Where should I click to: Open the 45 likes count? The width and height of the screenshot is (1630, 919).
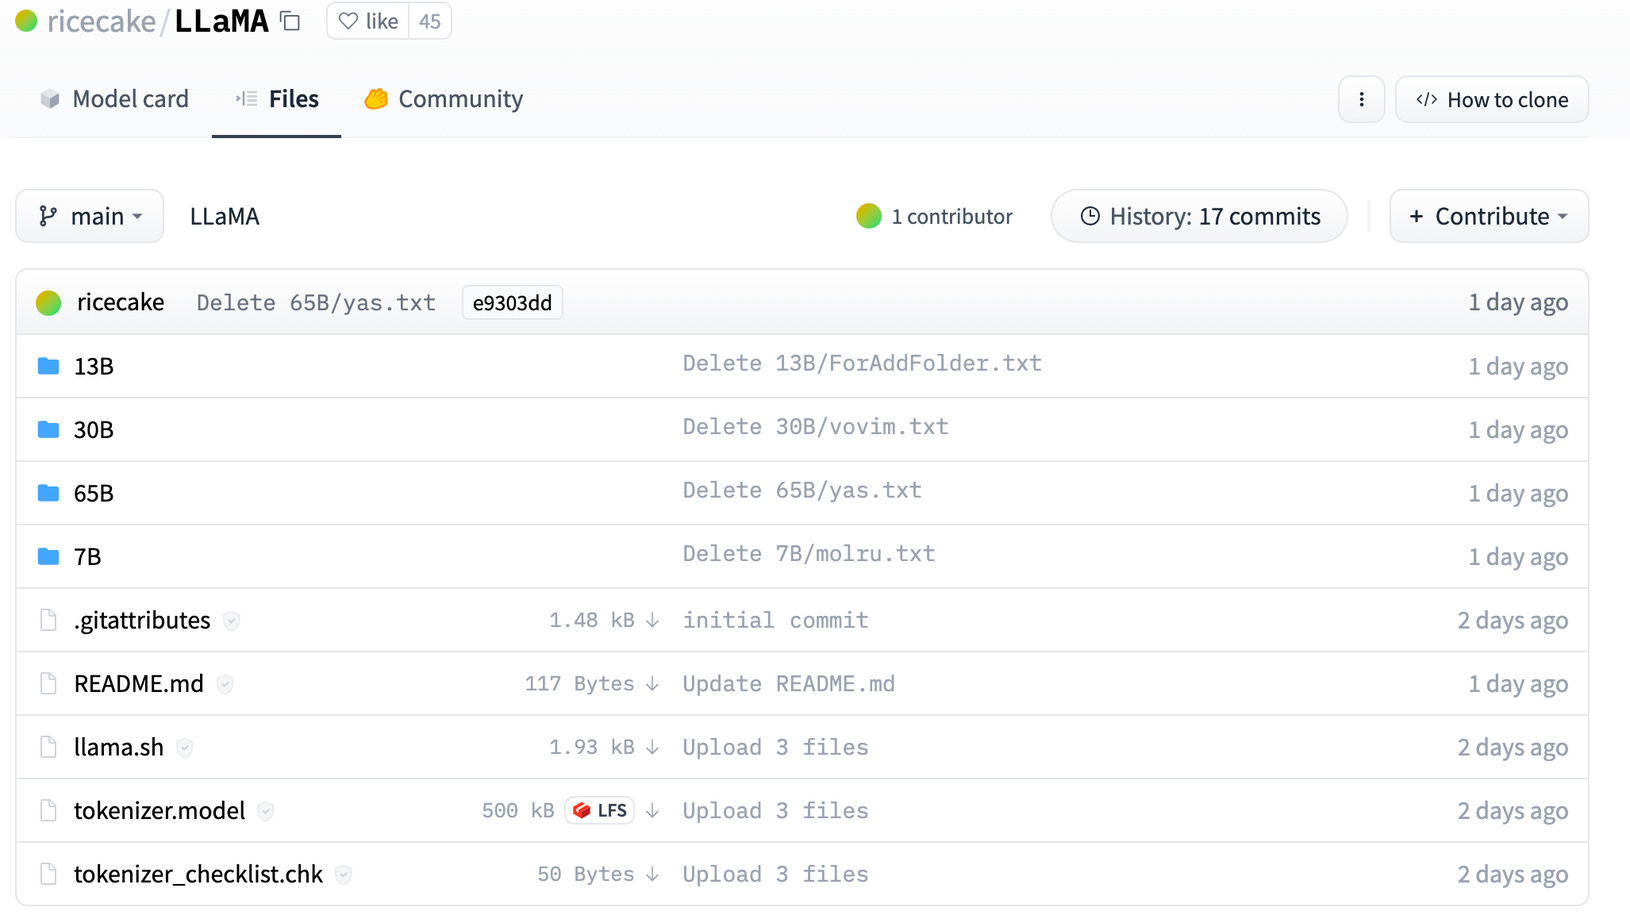point(430,21)
